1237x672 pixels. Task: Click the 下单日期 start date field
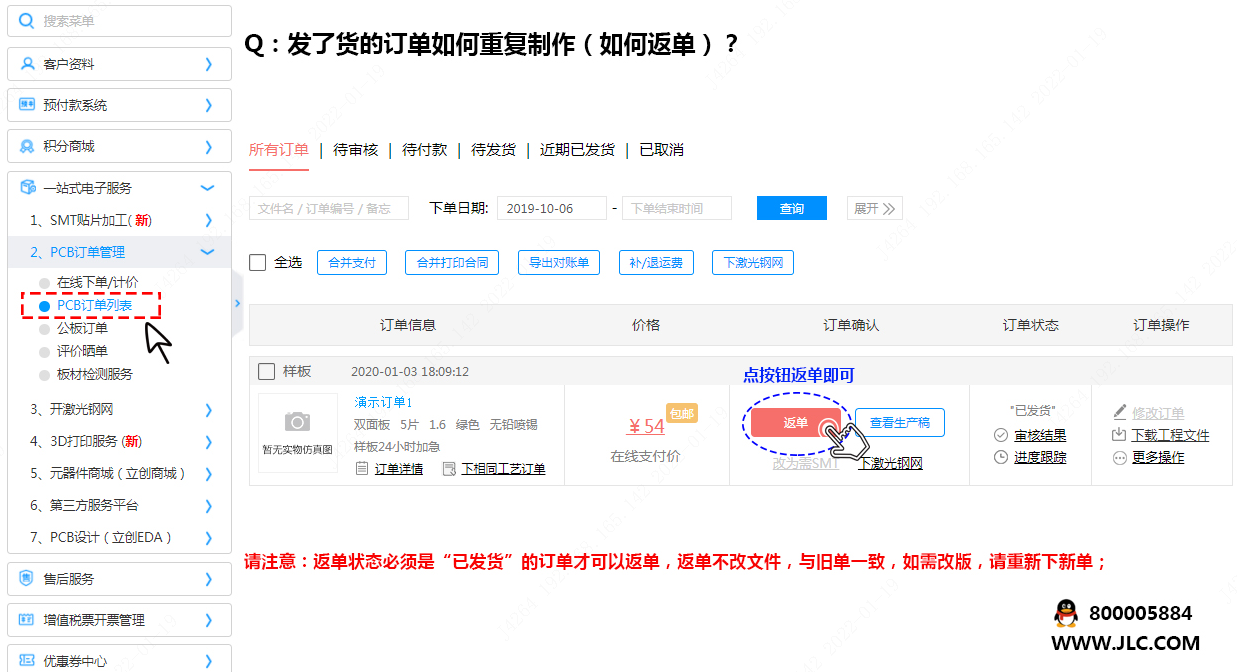click(x=551, y=208)
